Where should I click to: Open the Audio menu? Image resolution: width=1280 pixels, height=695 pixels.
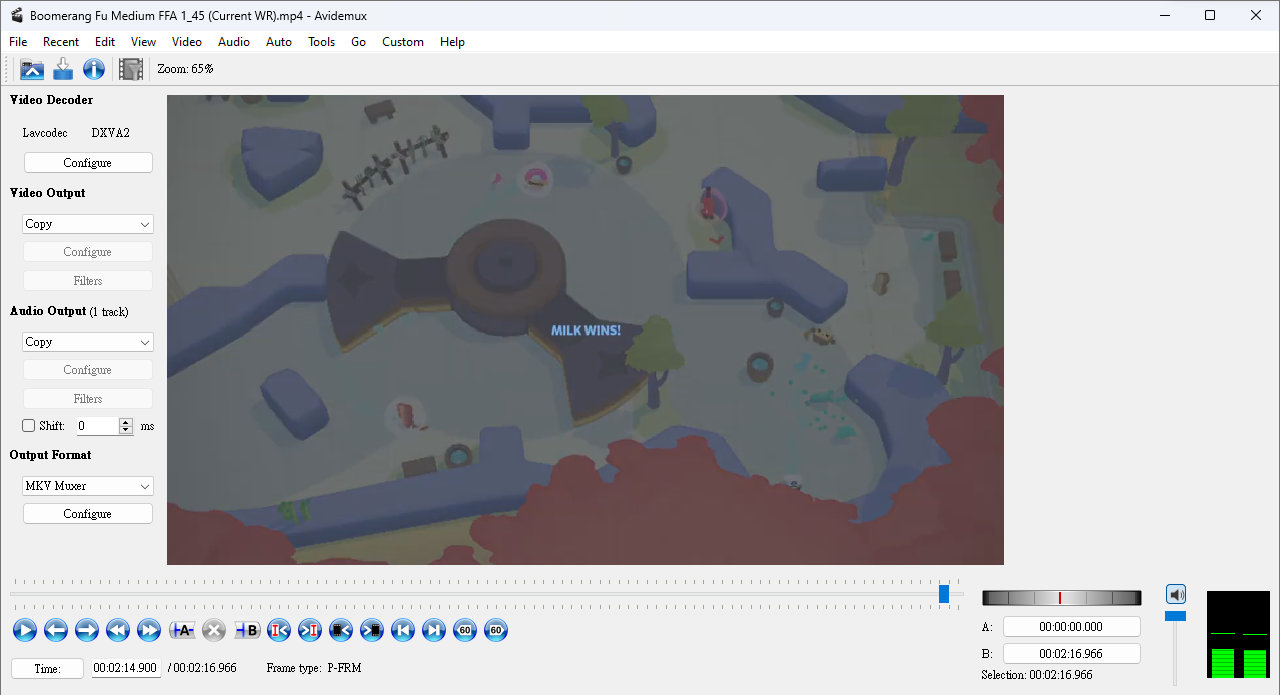pos(234,42)
